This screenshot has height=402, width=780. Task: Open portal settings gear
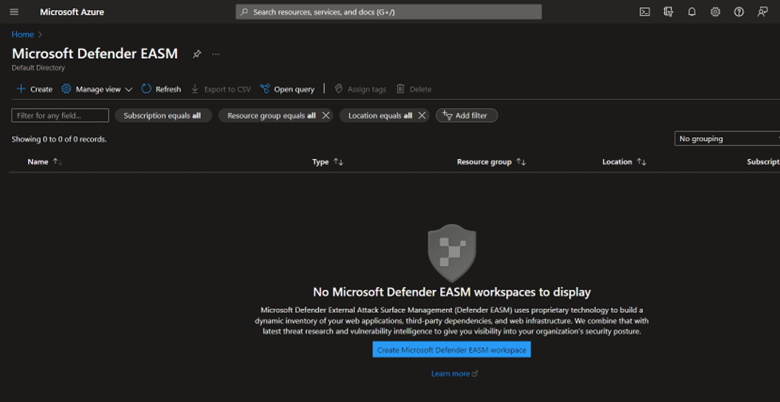tap(715, 12)
